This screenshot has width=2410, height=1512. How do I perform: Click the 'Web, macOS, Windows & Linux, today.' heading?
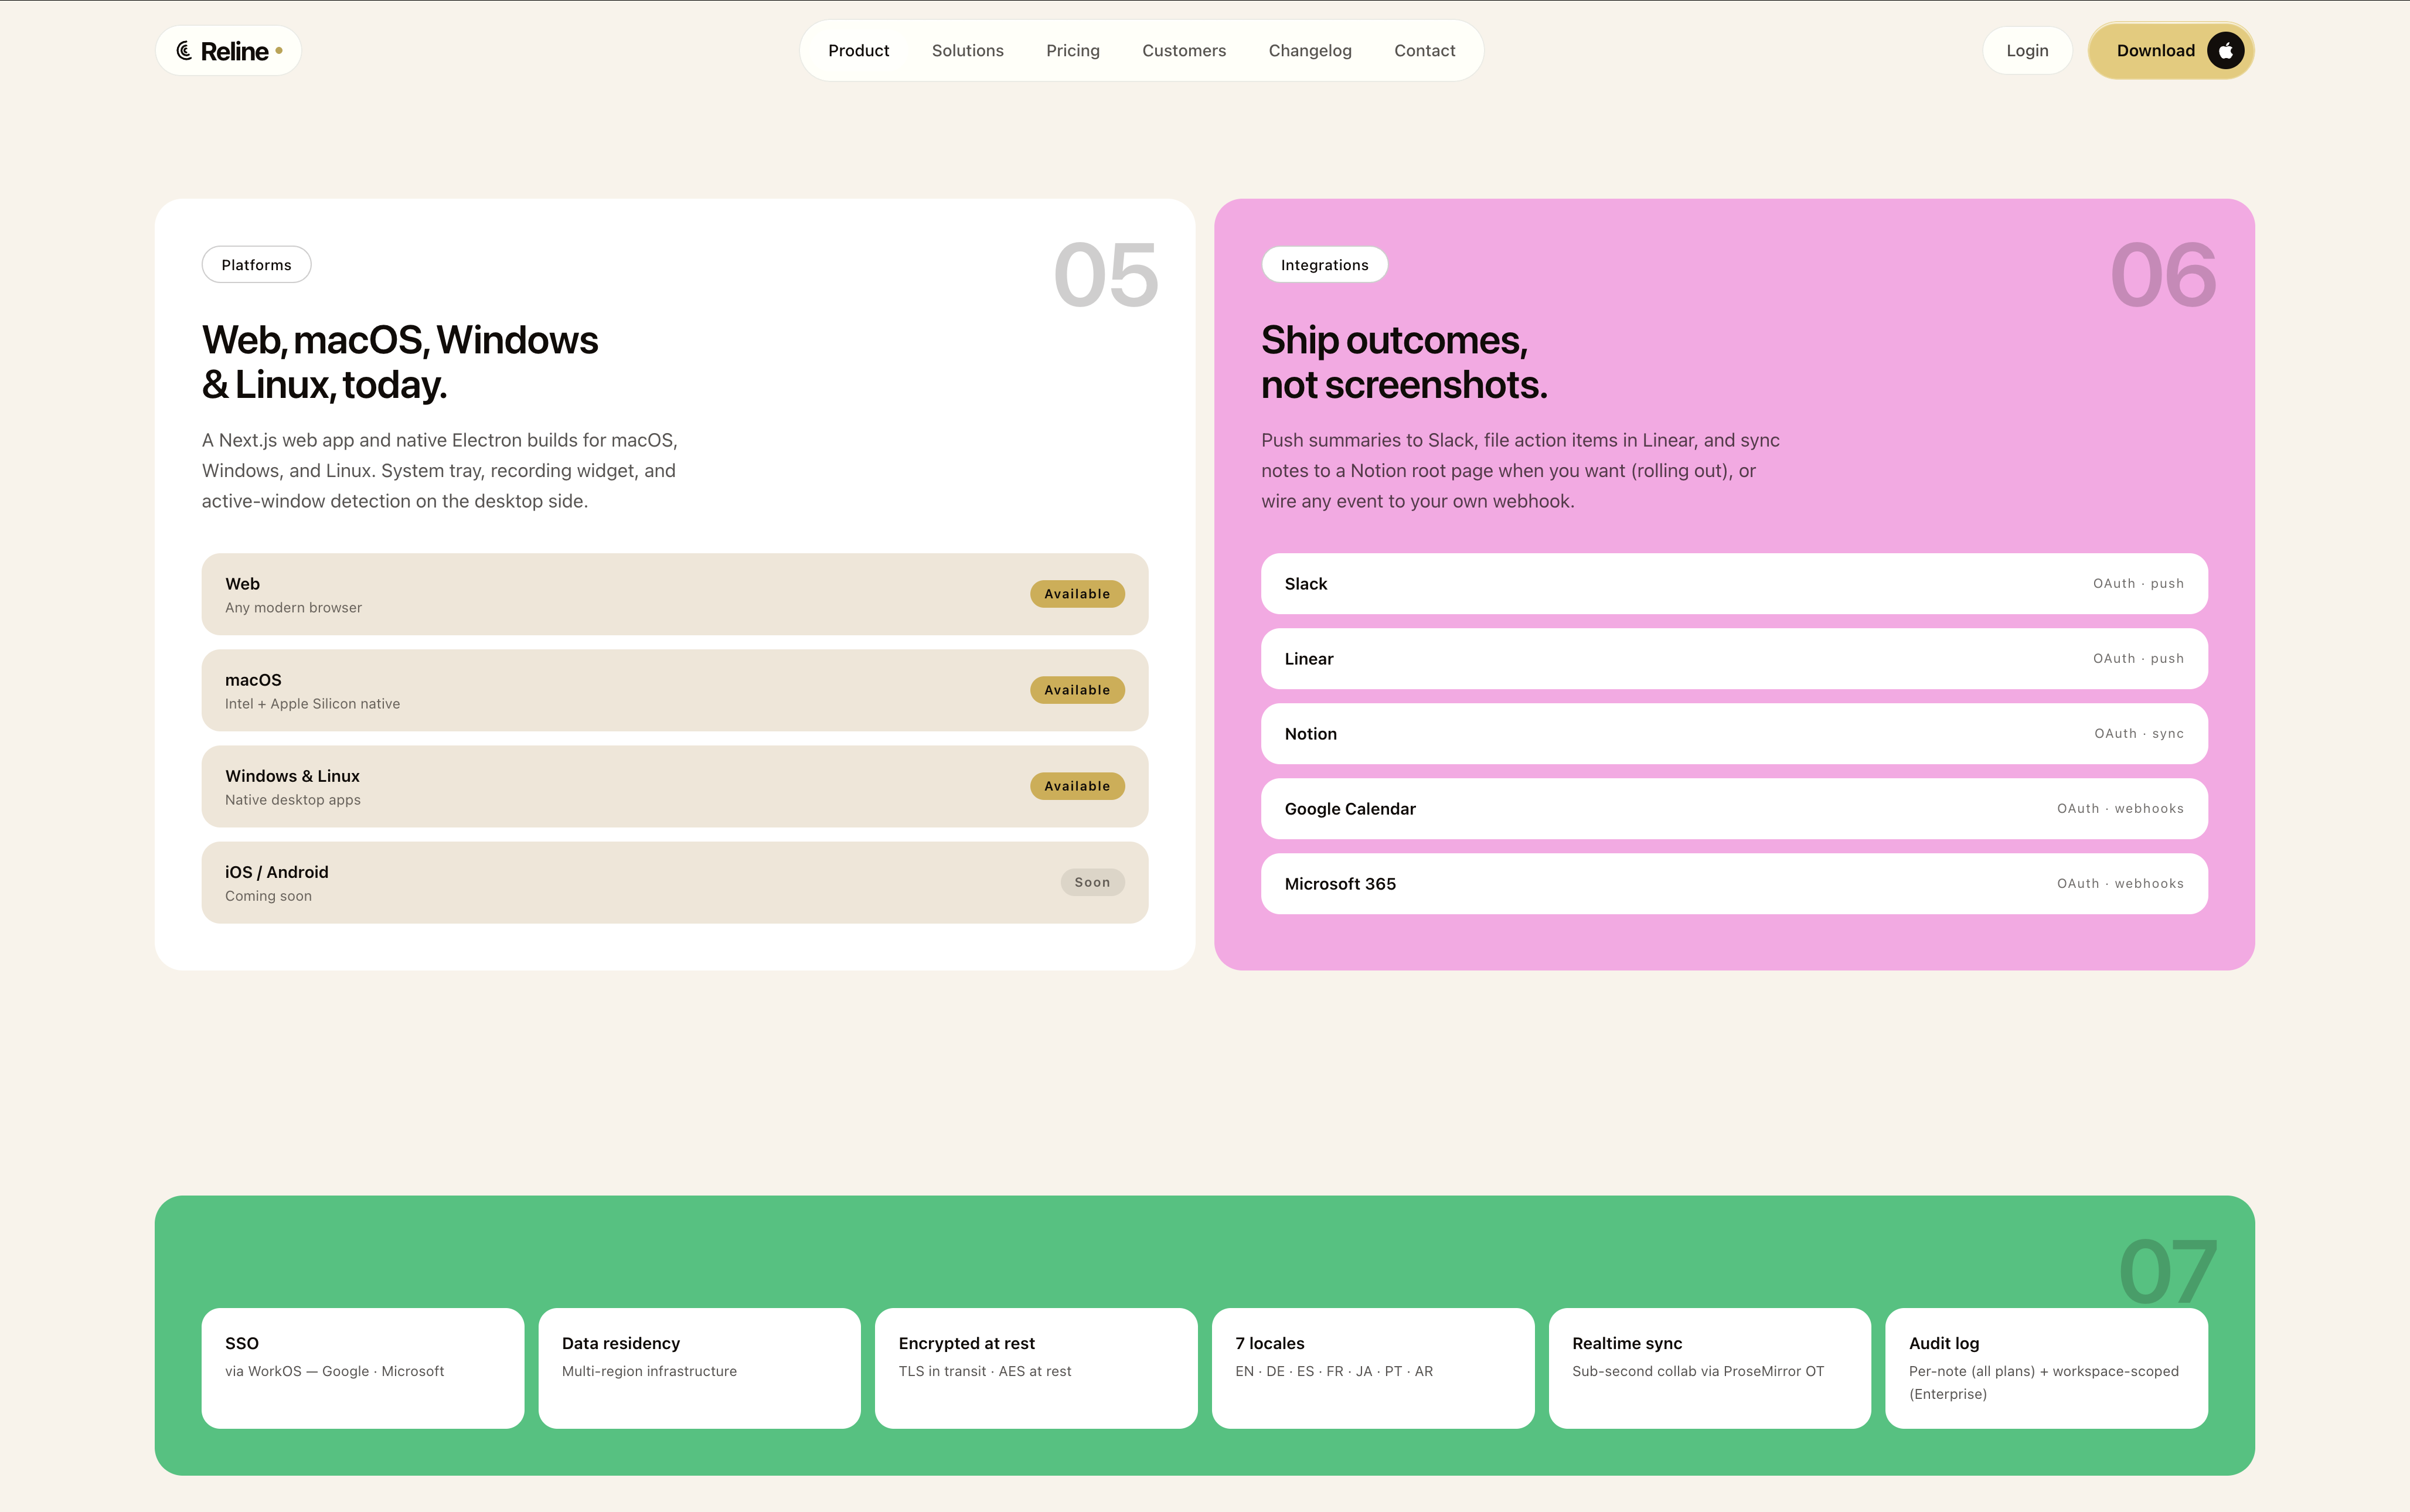[400, 362]
